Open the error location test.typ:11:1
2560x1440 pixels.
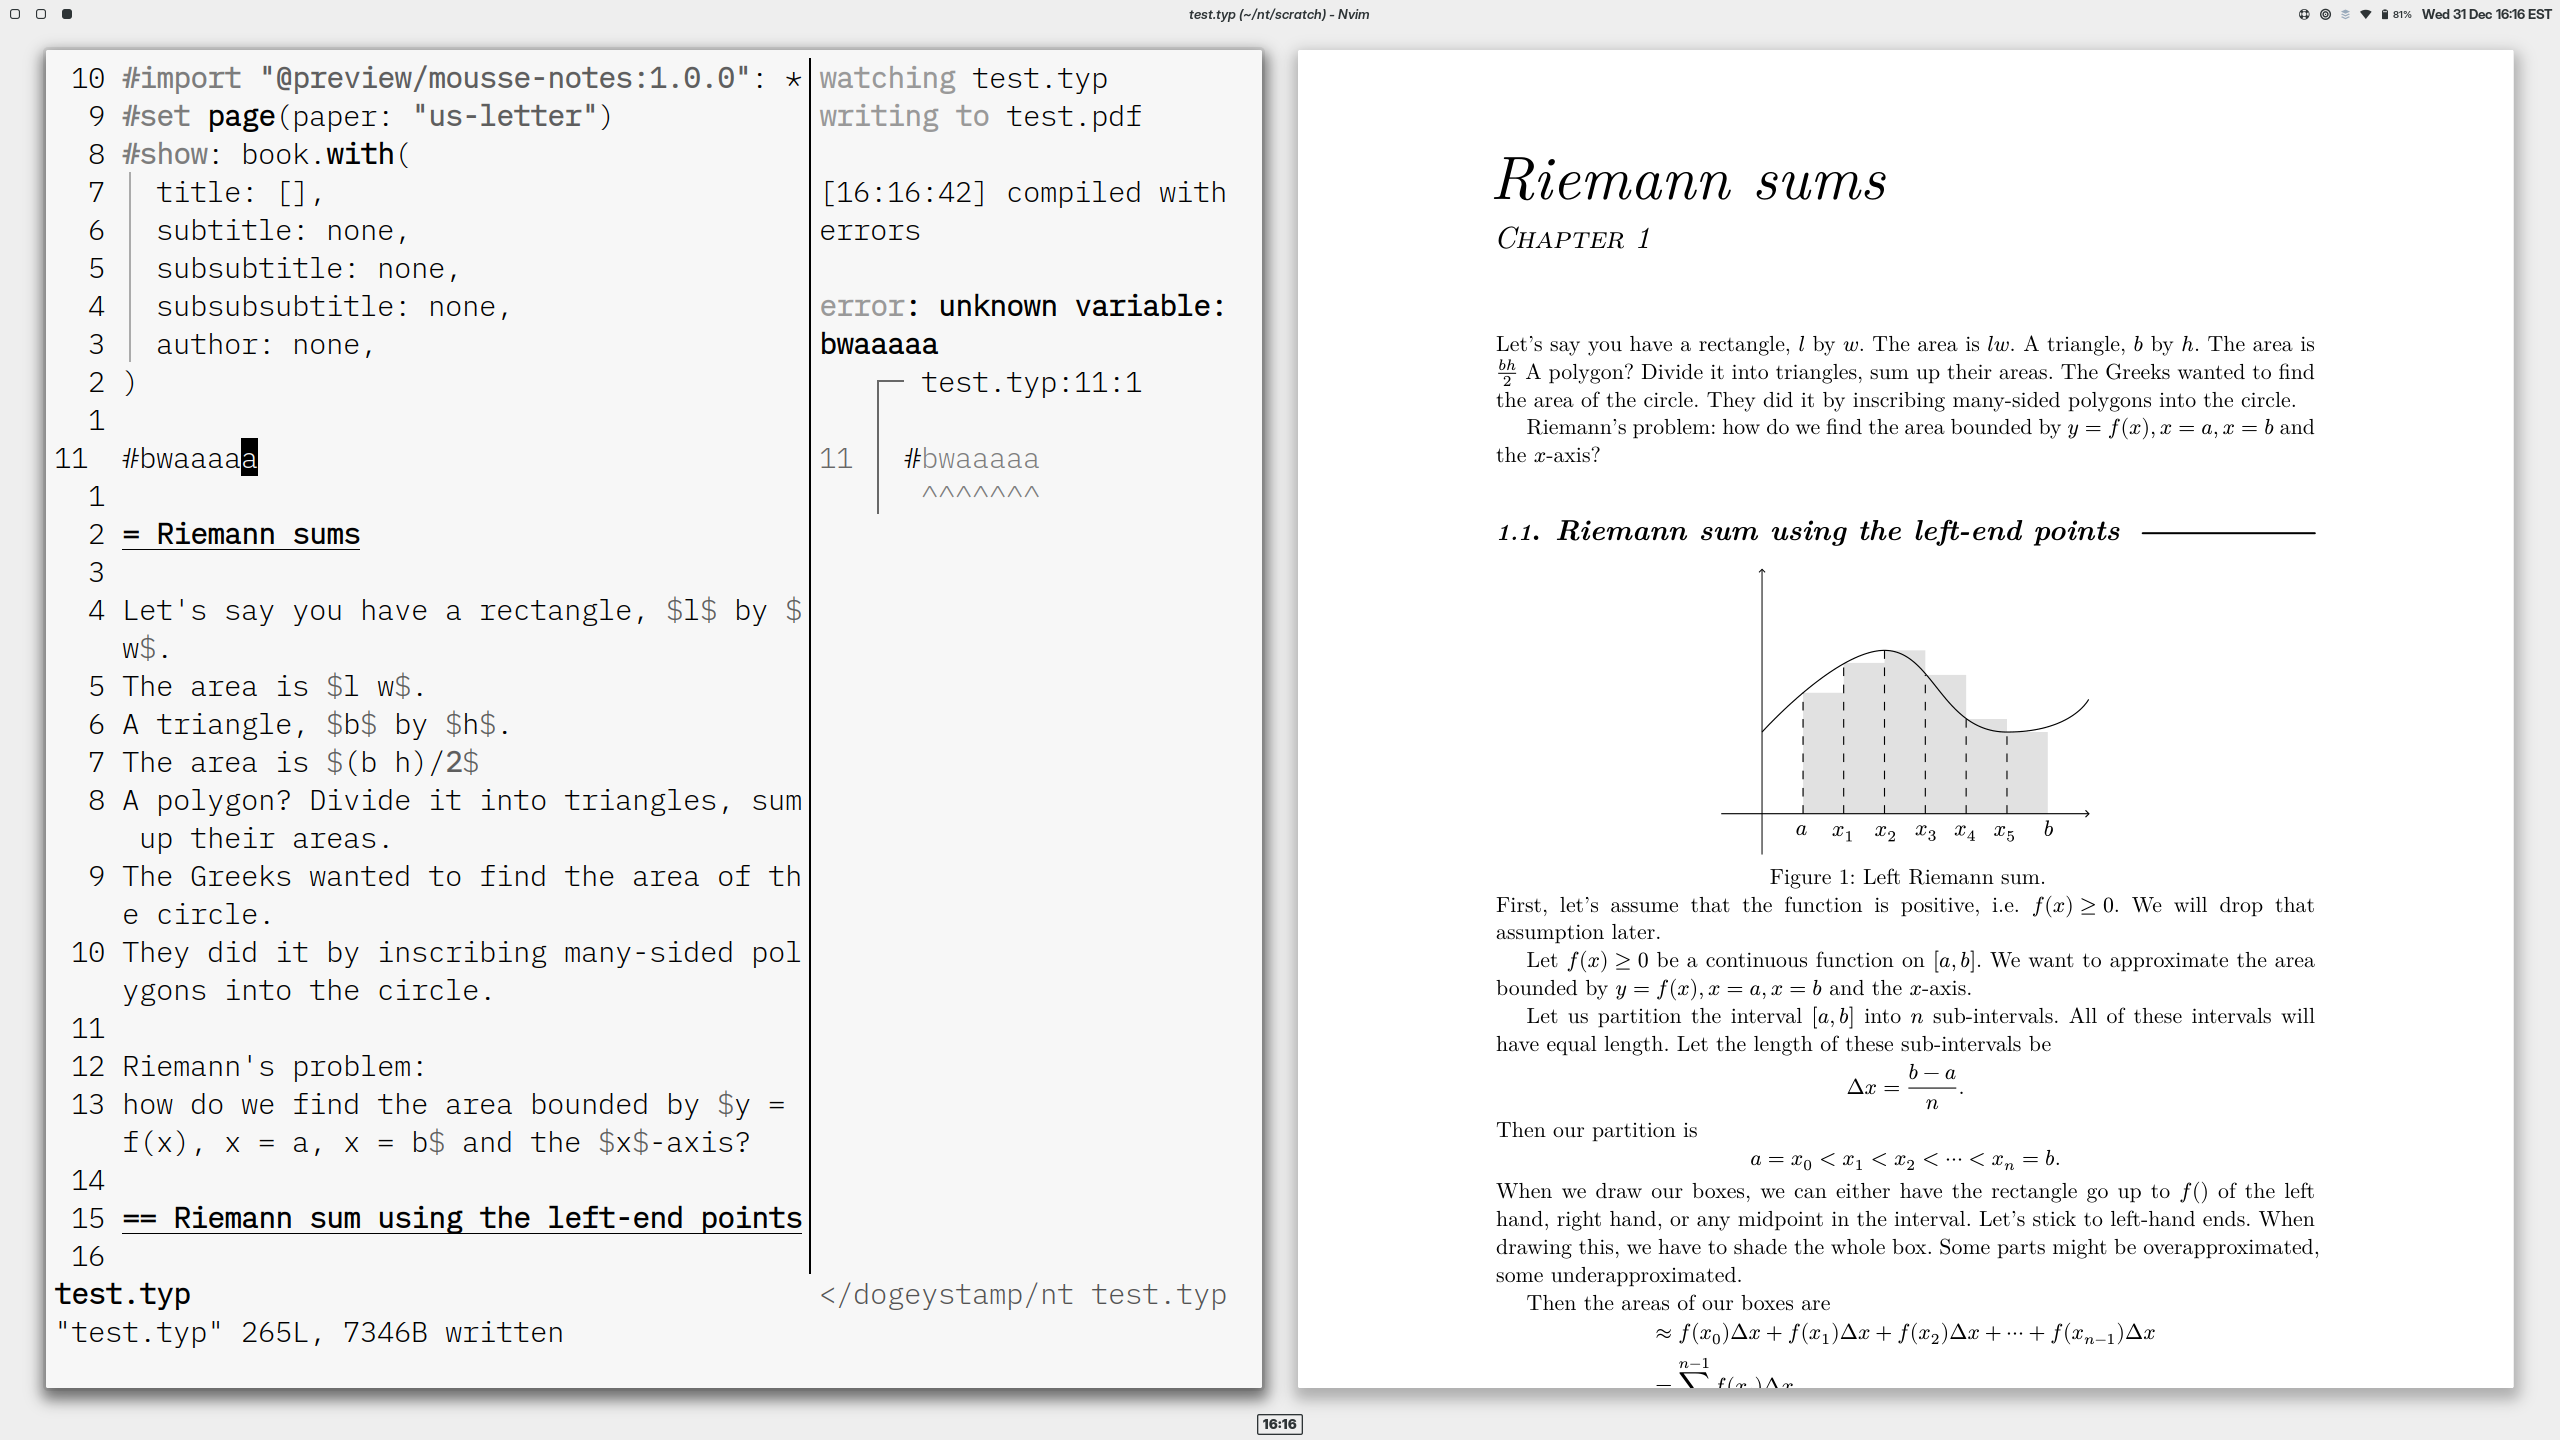tap(1030, 381)
